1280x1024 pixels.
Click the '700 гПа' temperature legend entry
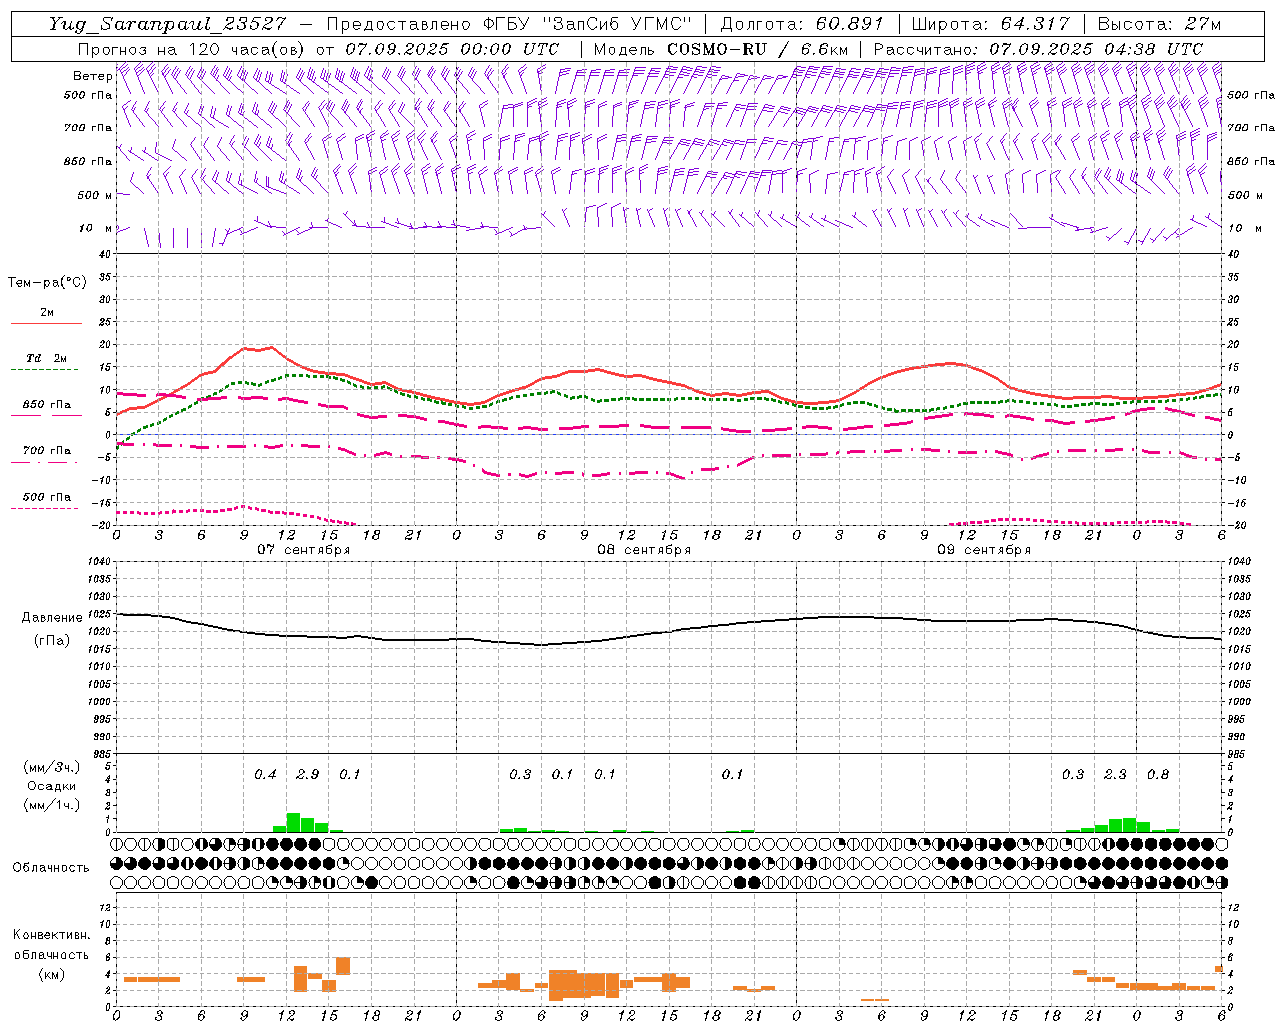click(x=47, y=450)
